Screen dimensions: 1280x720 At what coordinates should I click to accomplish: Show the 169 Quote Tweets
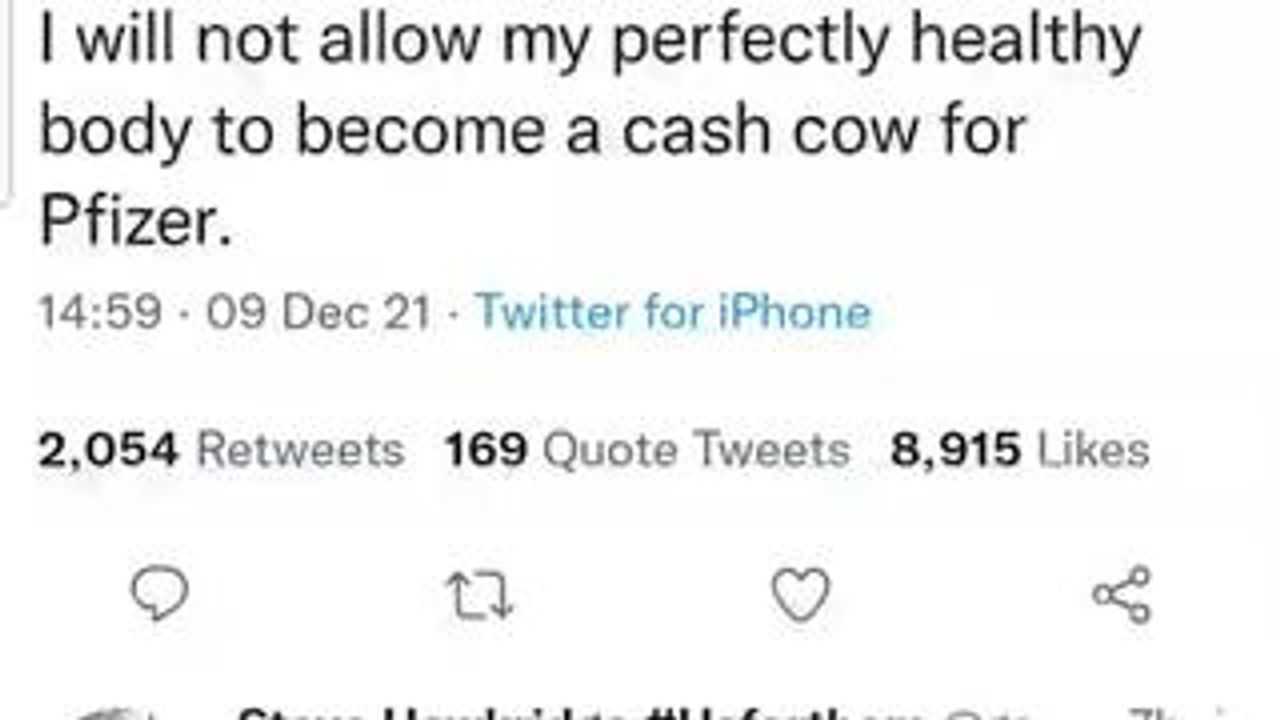(647, 450)
